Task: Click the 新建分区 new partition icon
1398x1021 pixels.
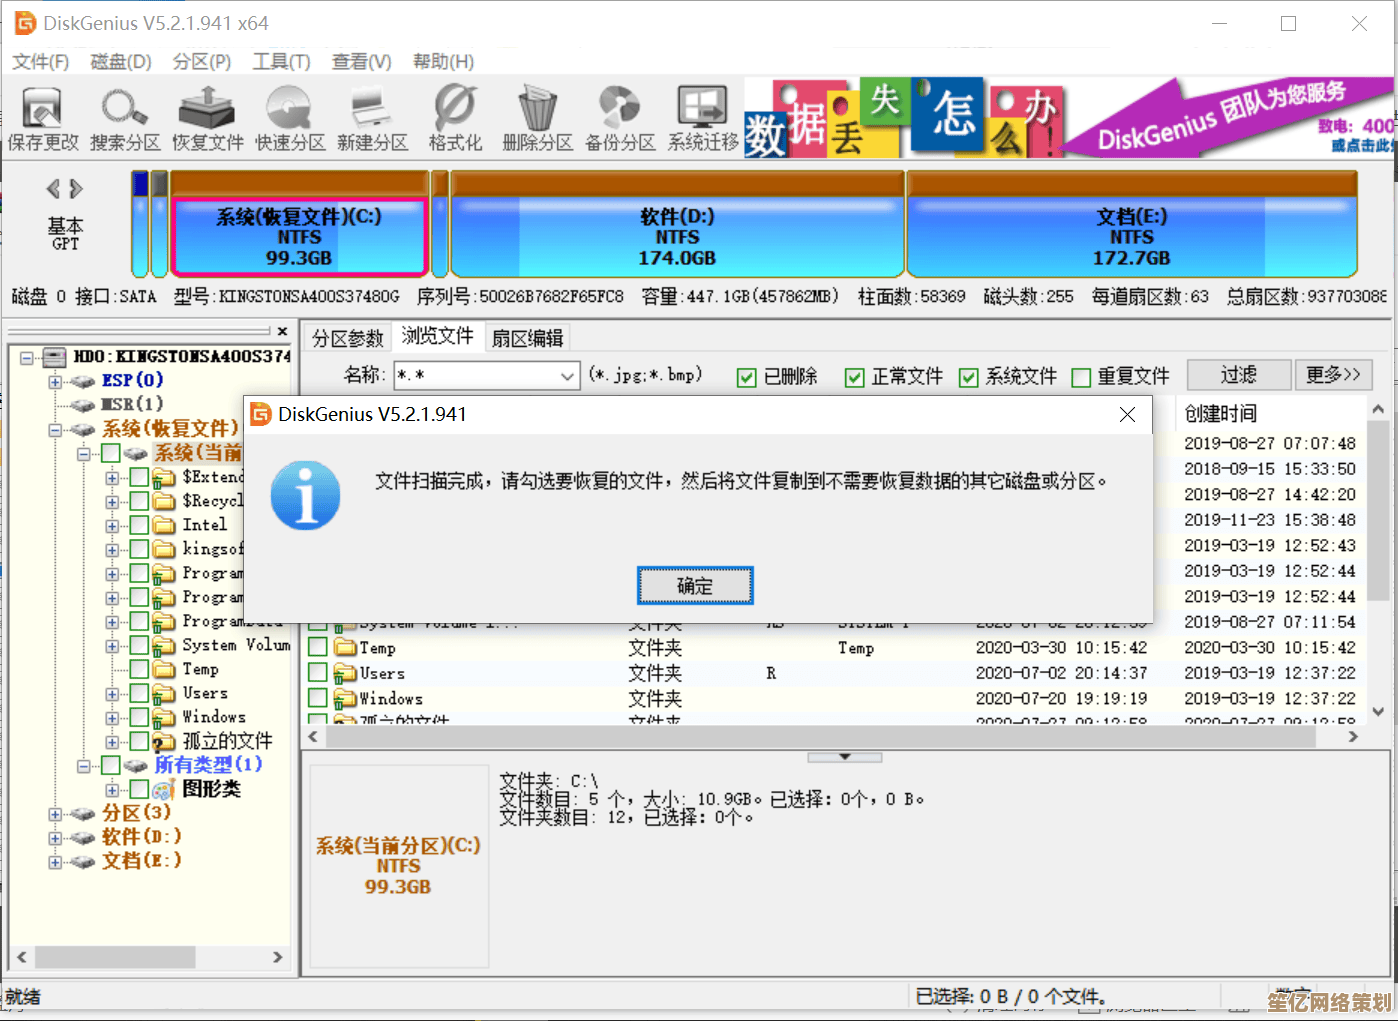Action: [372, 118]
